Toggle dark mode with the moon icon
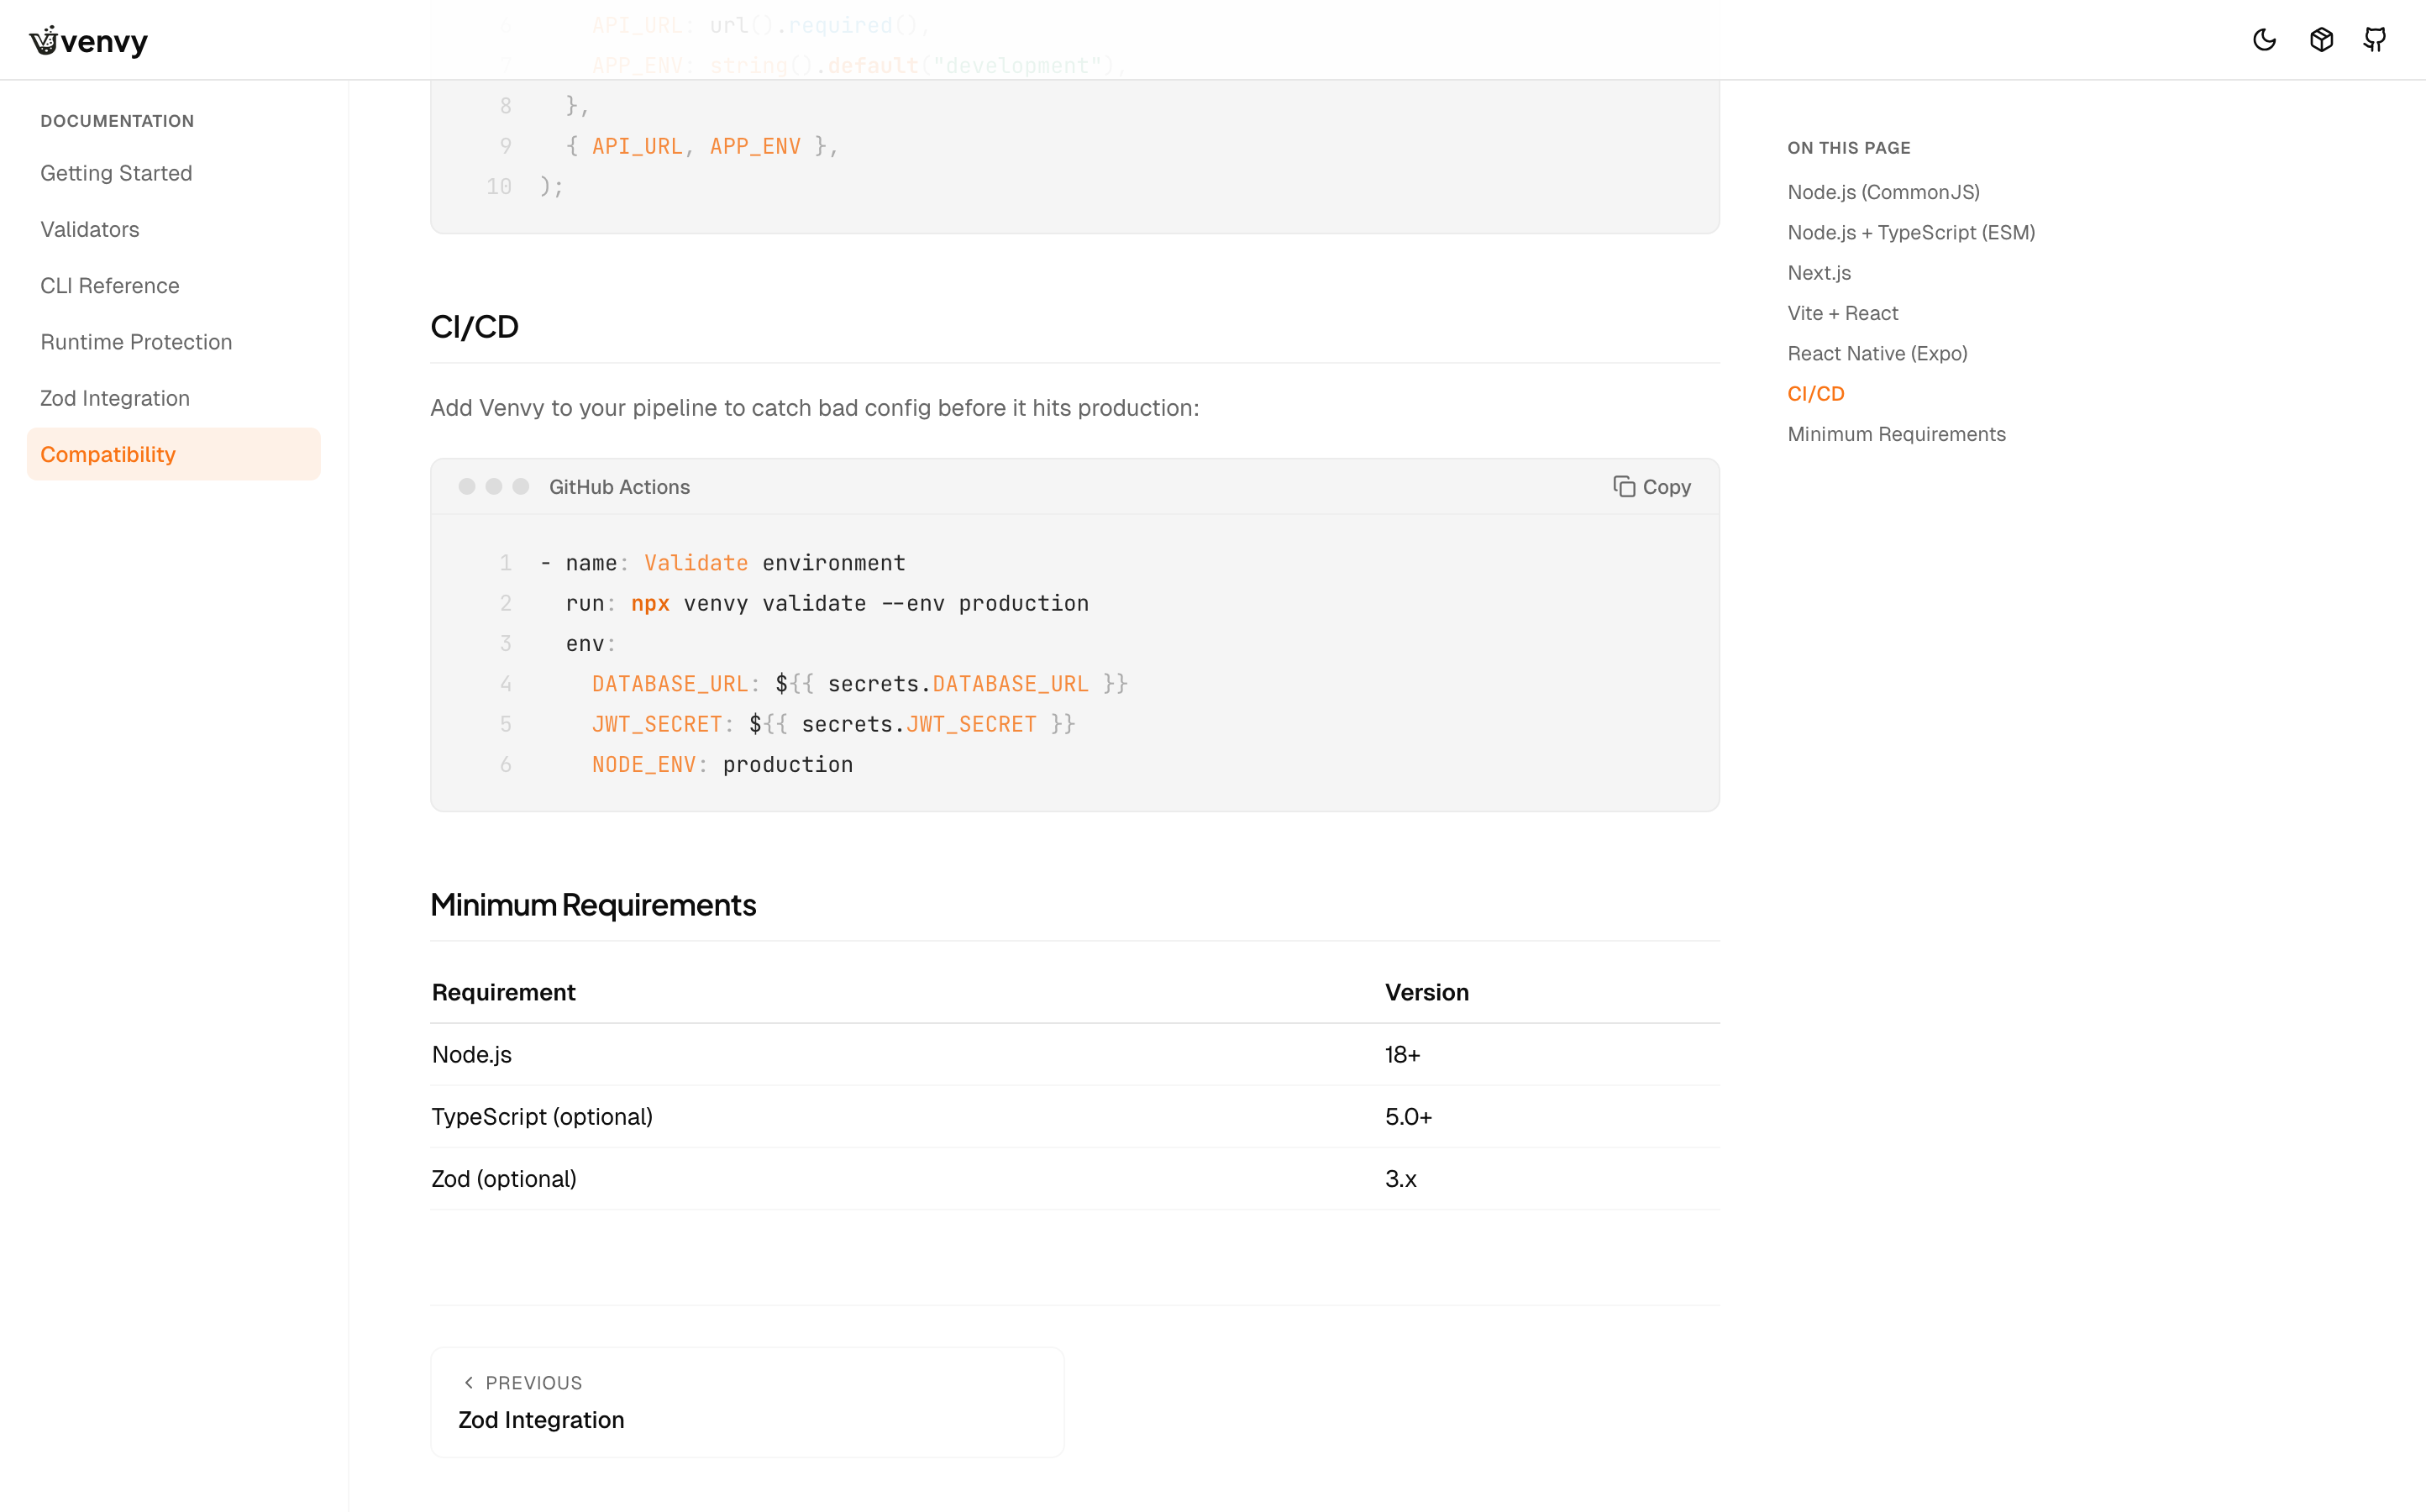This screenshot has width=2426, height=1512. pyautogui.click(x=2264, y=40)
